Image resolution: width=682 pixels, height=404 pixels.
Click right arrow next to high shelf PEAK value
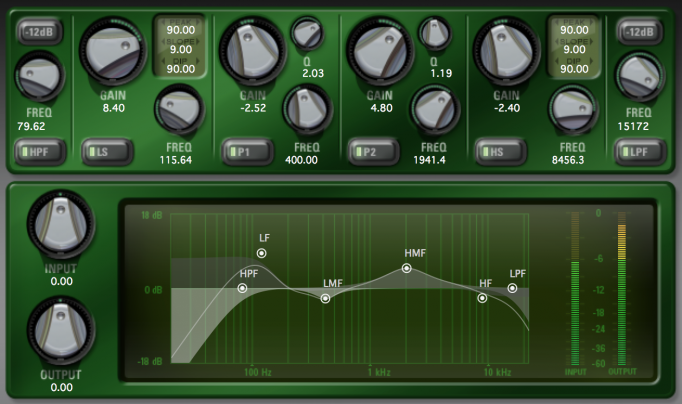click(591, 22)
